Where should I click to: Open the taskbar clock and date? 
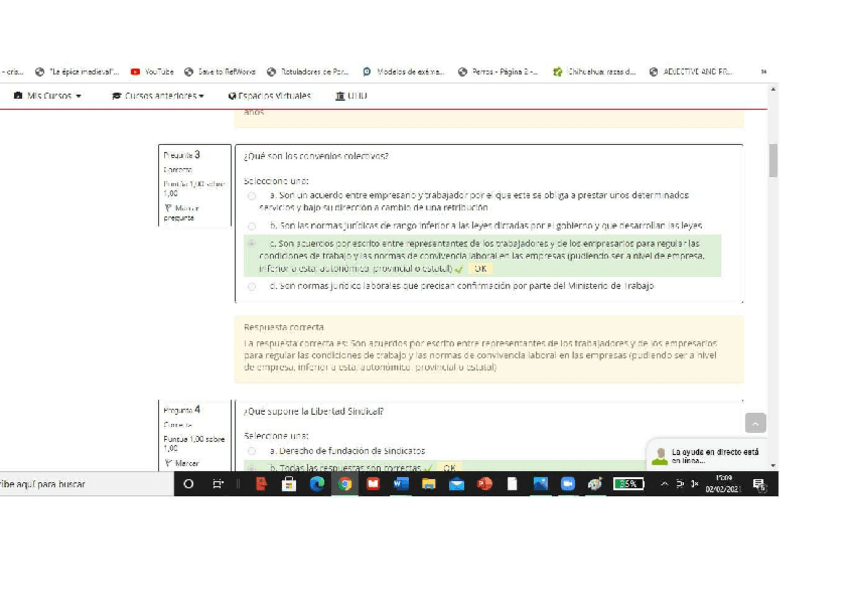(723, 484)
